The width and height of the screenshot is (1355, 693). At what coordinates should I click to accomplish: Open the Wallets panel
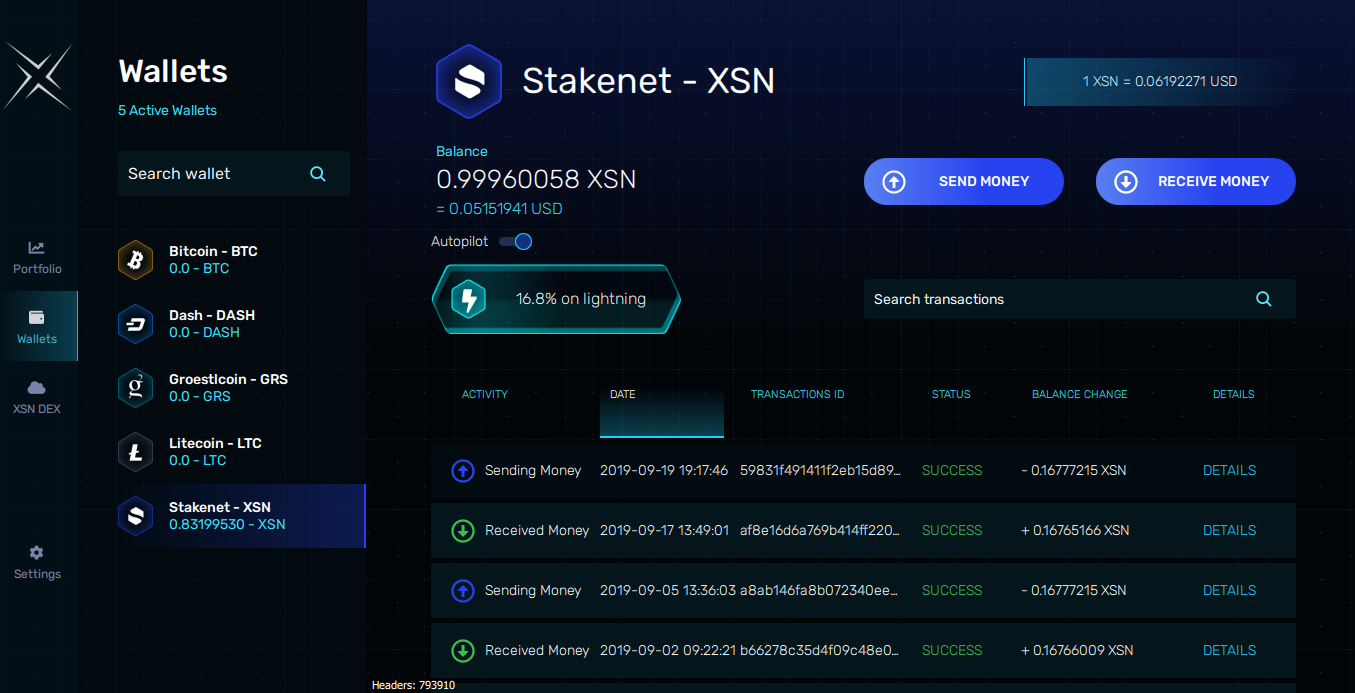(37, 326)
